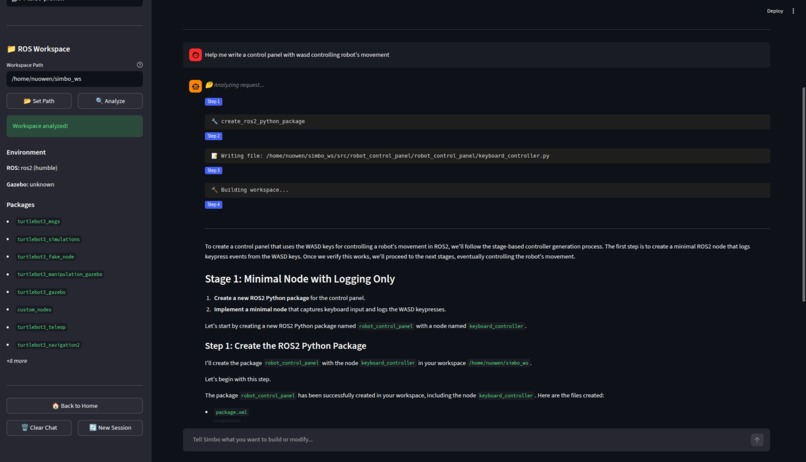Click the Set Path button
This screenshot has width=806, height=462.
pos(39,101)
